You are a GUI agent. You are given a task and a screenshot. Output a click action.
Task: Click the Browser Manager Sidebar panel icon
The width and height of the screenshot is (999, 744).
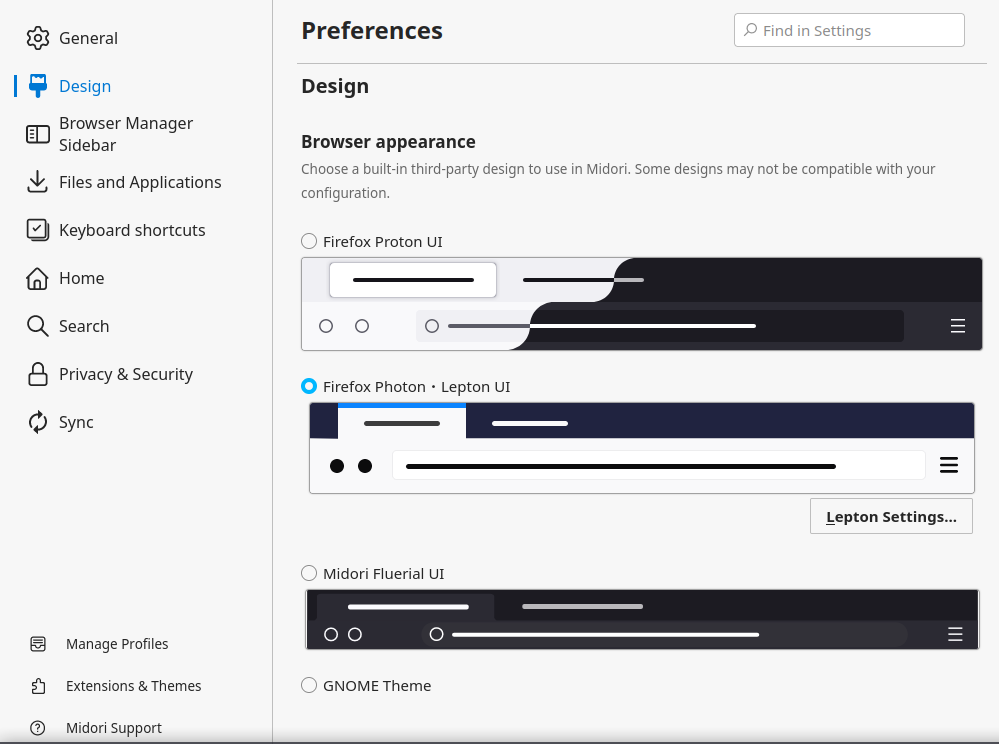pos(38,134)
